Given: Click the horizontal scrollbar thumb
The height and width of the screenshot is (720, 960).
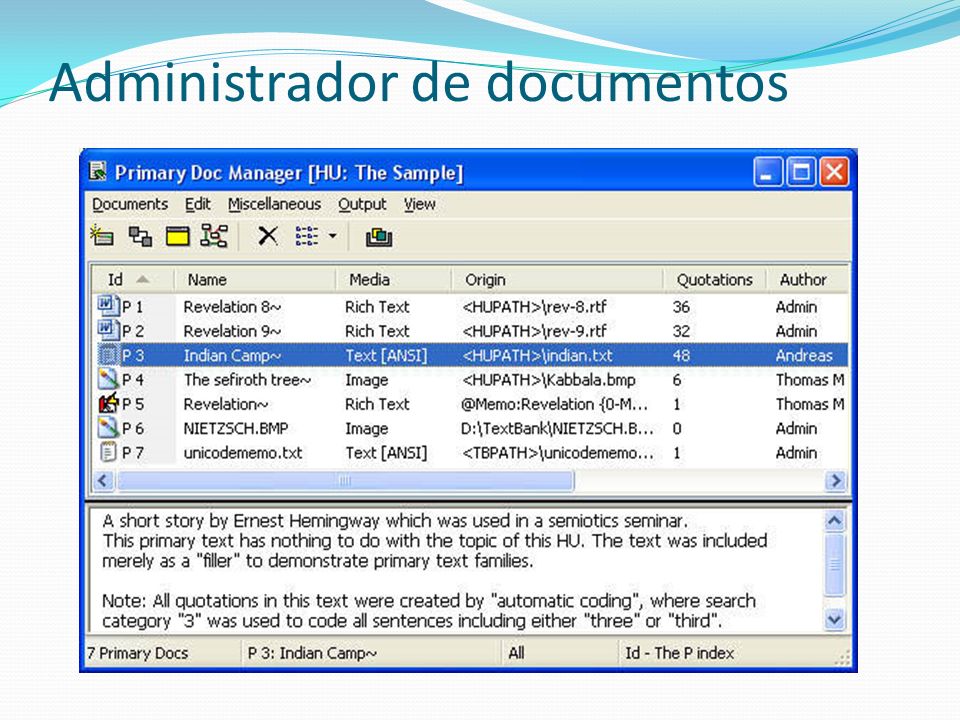Looking at the screenshot, I should (x=345, y=481).
